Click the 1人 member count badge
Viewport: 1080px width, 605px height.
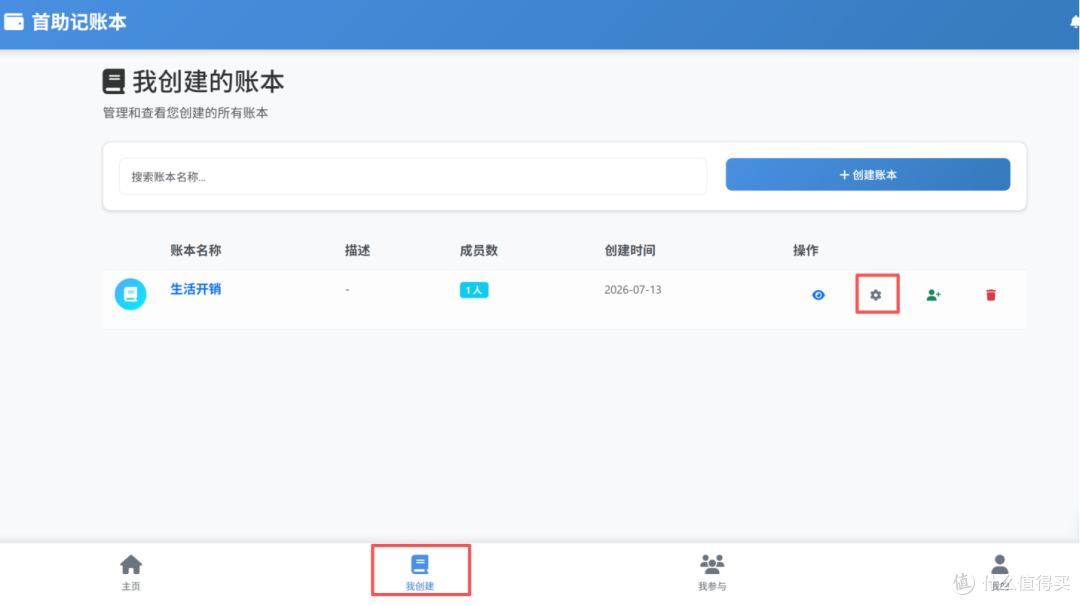(x=474, y=290)
